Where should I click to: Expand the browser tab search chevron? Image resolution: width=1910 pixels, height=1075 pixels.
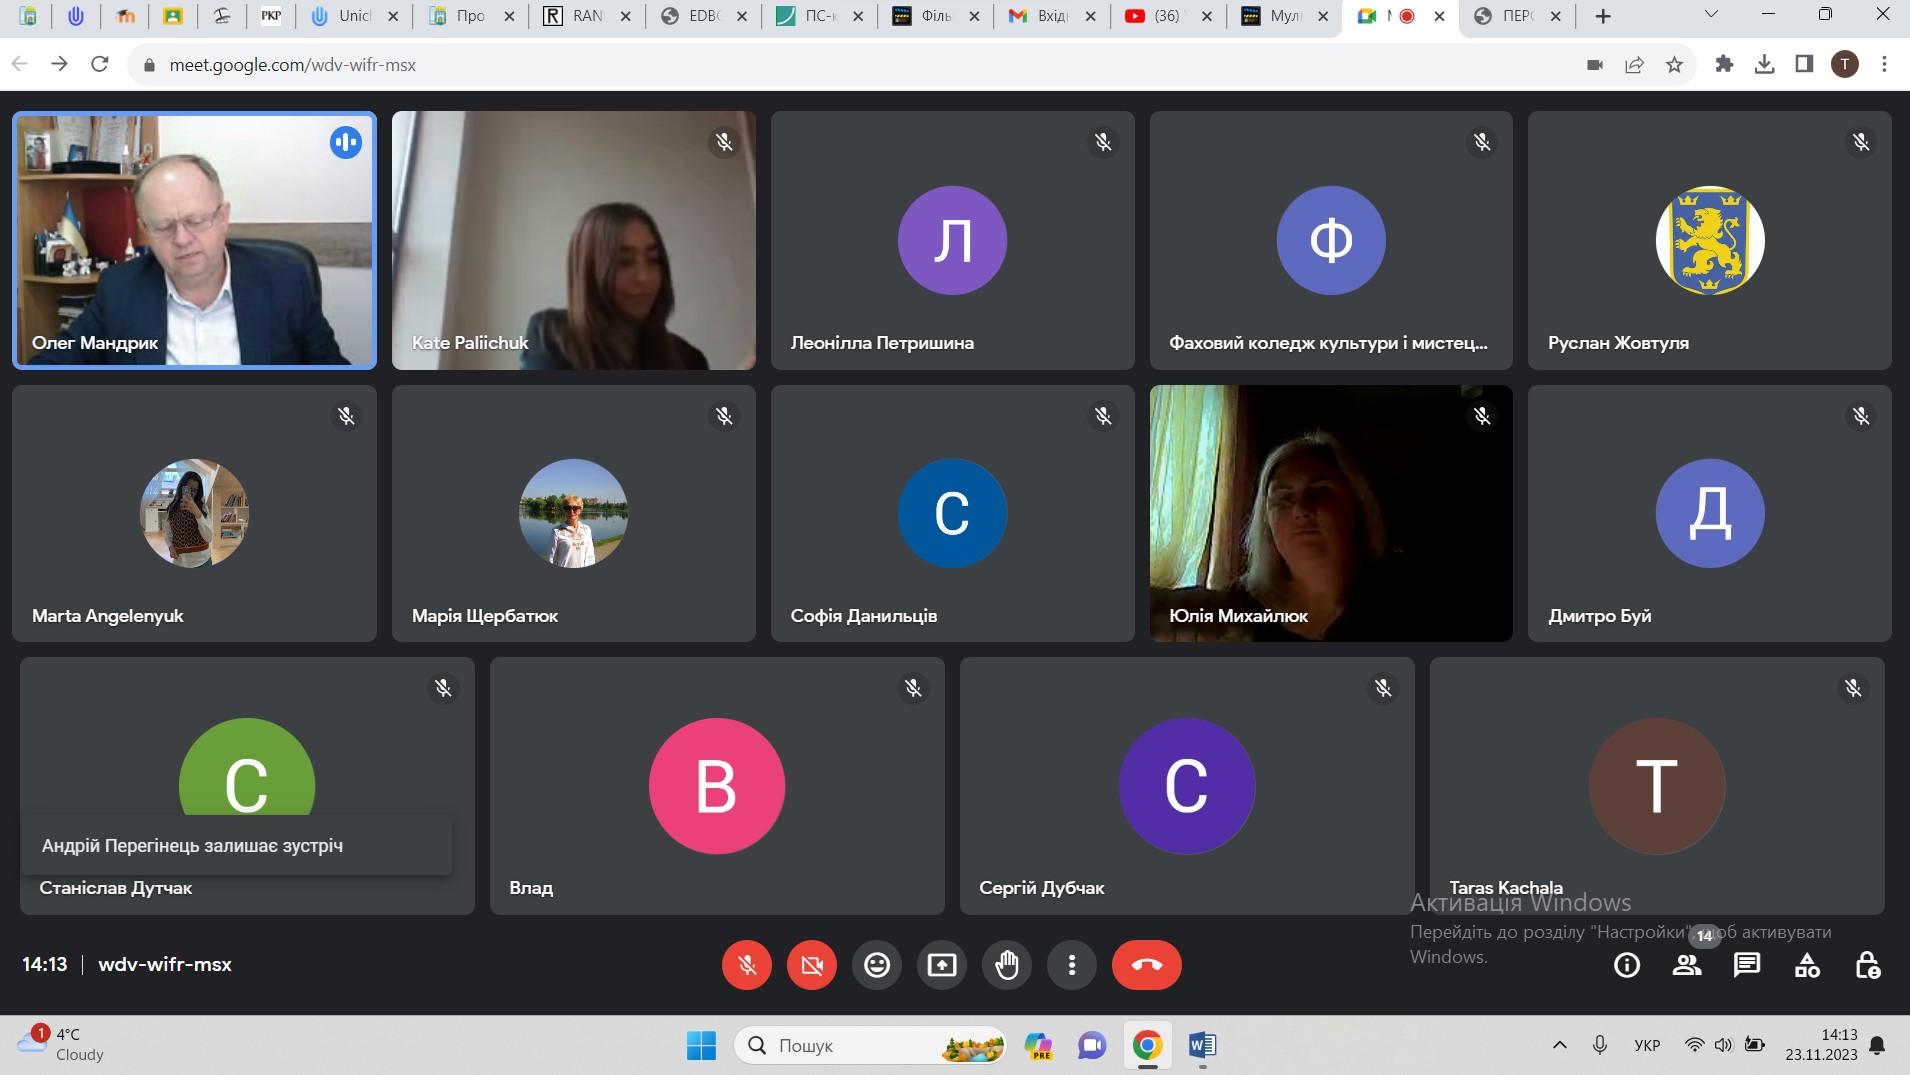click(1711, 16)
